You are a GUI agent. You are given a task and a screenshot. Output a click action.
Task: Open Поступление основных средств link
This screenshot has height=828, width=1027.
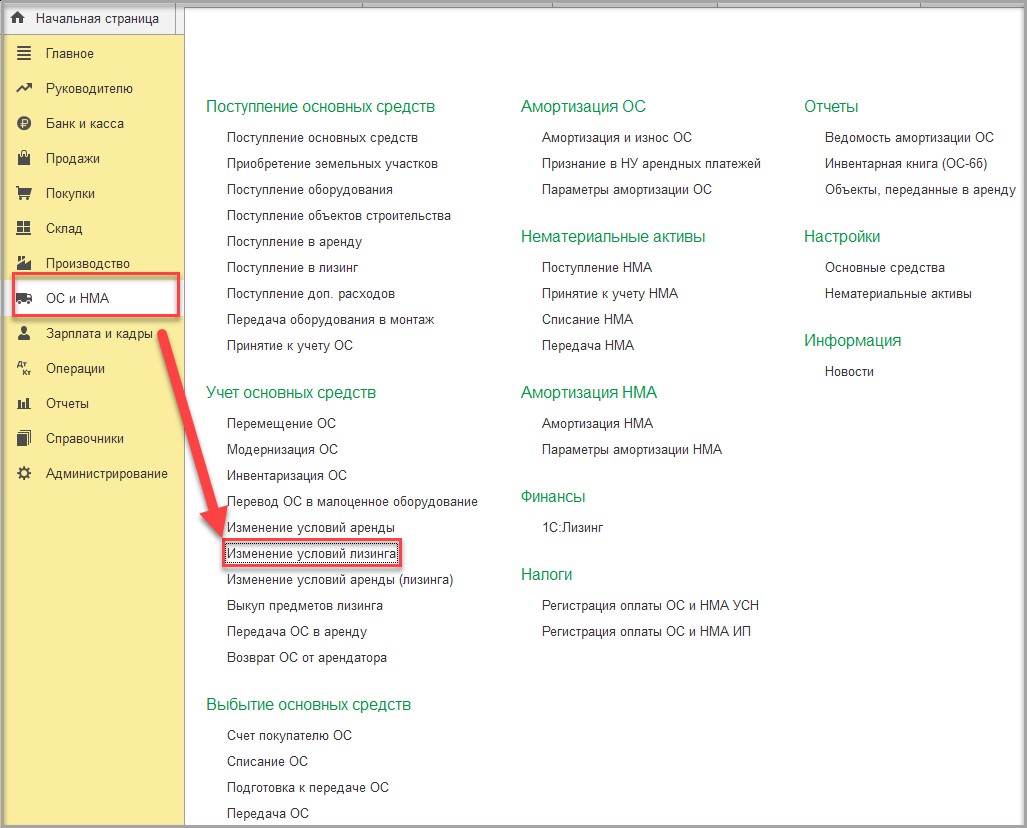[x=322, y=138]
